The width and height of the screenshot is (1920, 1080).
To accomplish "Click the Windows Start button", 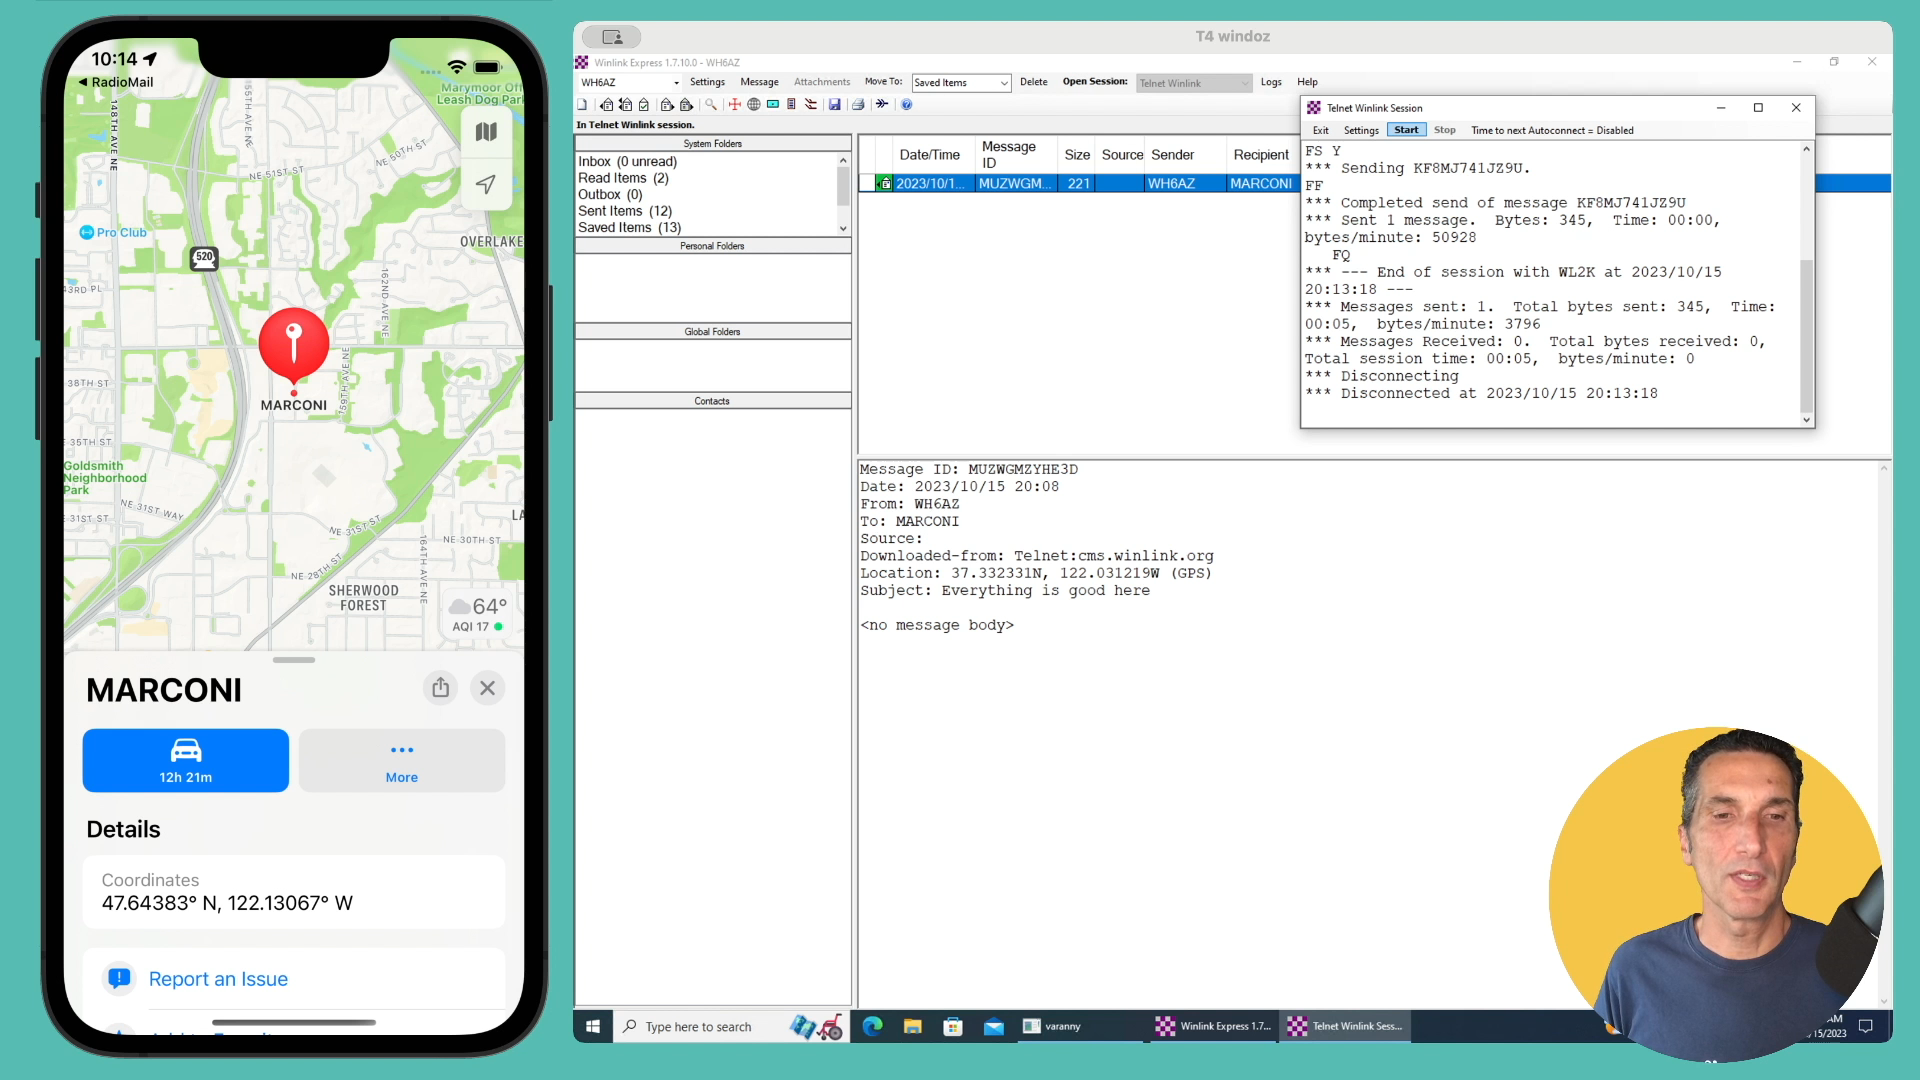I will pos(593,1026).
